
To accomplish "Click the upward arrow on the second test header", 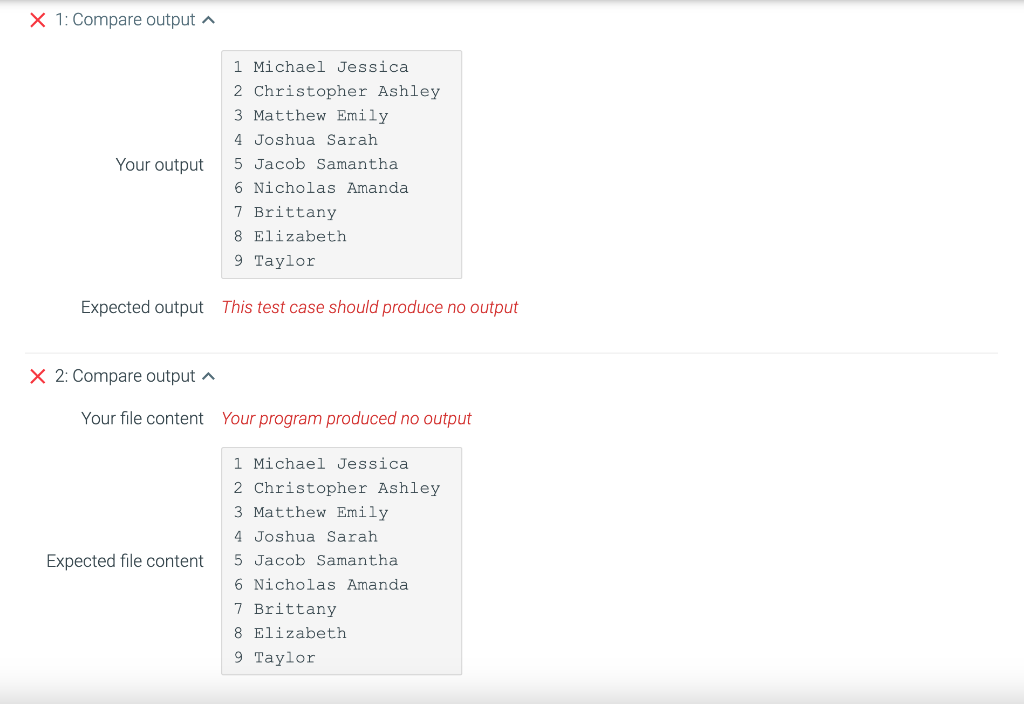I will point(209,376).
